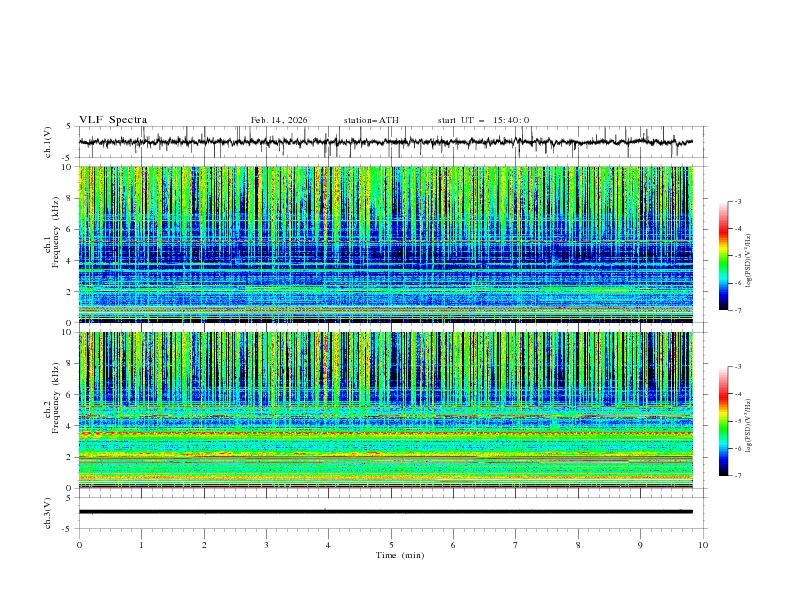This screenshot has width=792, height=612.
Task: Click the "station=ATH" header label
Action: pyautogui.click(x=371, y=120)
